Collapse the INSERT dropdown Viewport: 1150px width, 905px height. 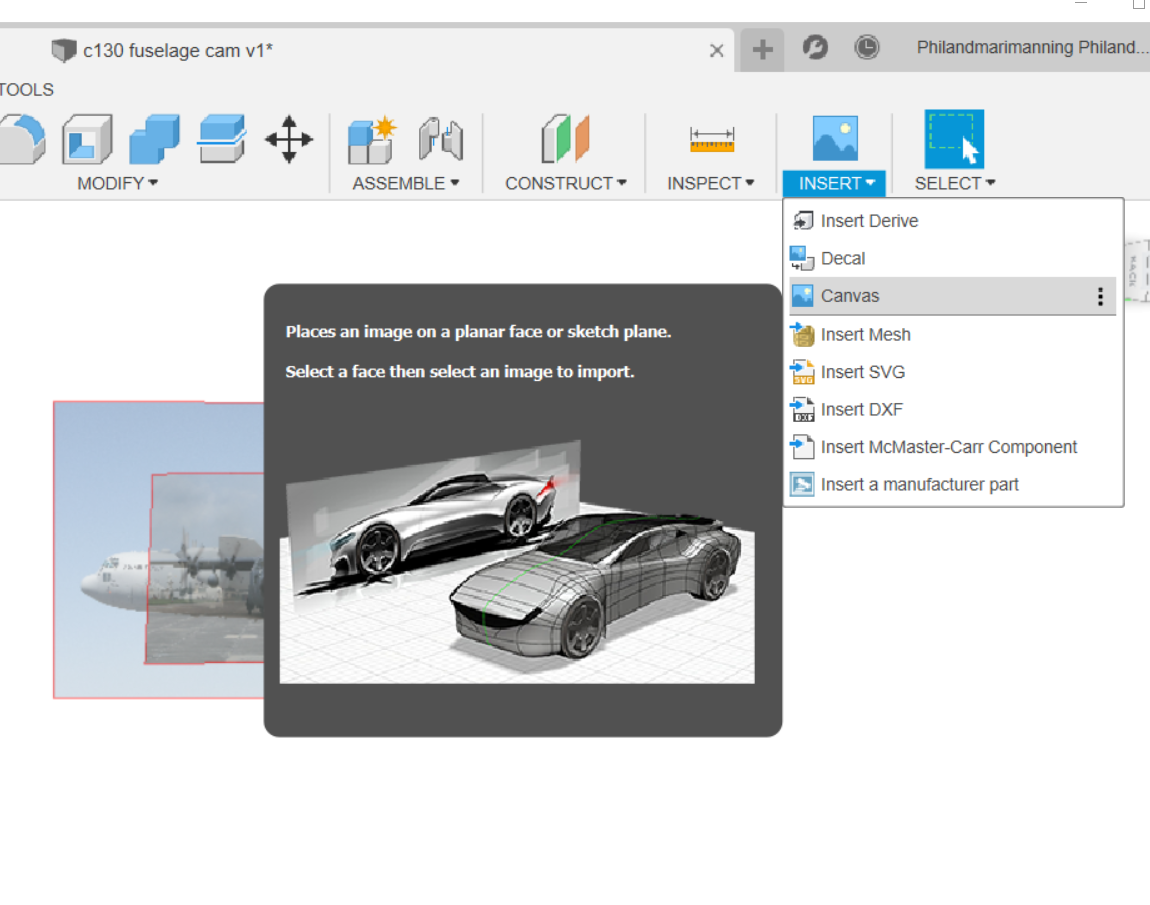835,183
